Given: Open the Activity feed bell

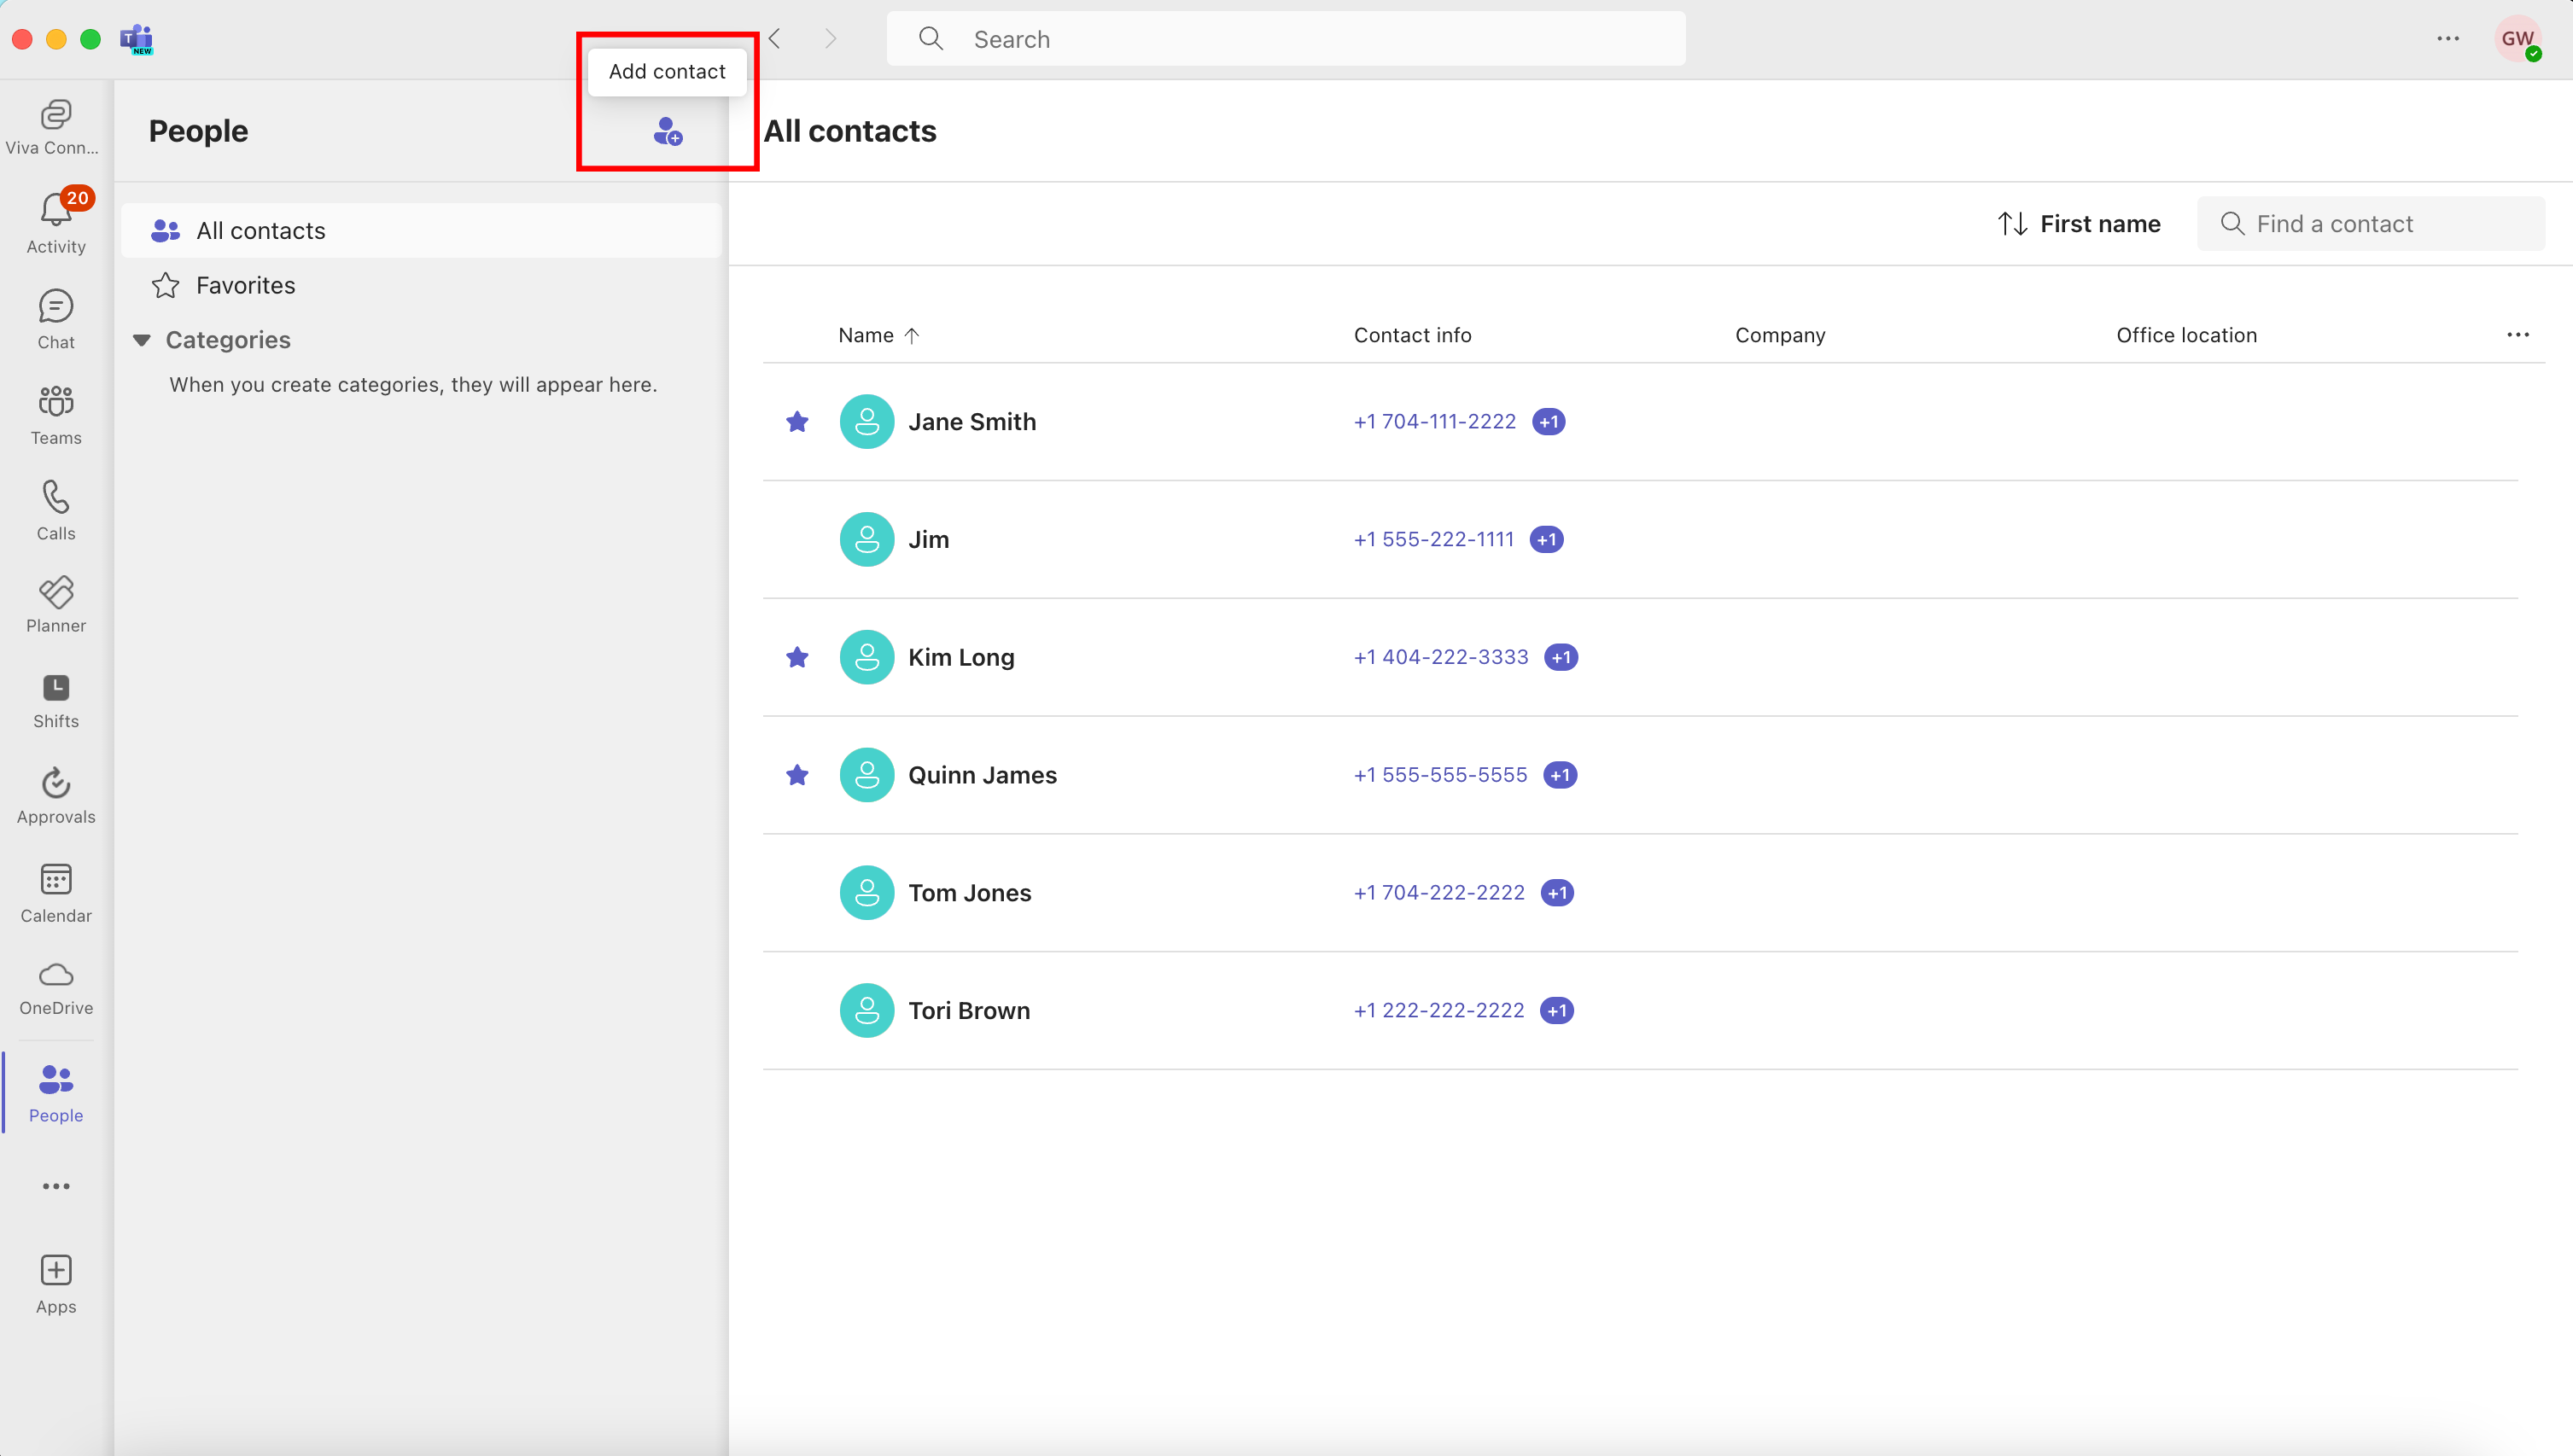Looking at the screenshot, I should (x=56, y=223).
